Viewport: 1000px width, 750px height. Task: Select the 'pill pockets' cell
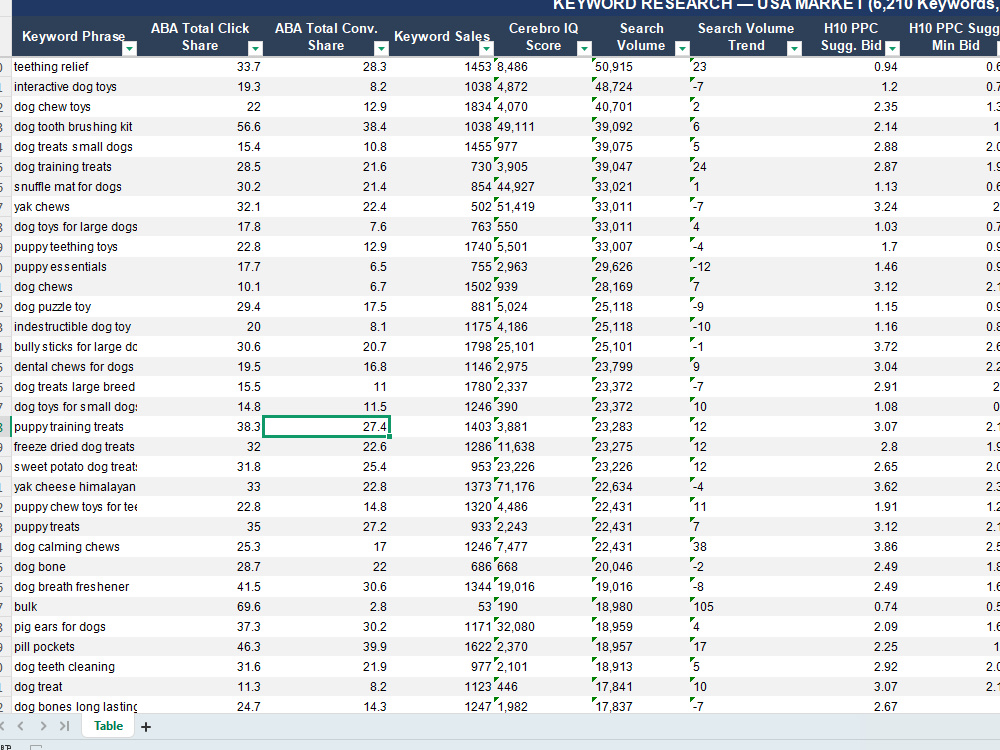pos(74,647)
